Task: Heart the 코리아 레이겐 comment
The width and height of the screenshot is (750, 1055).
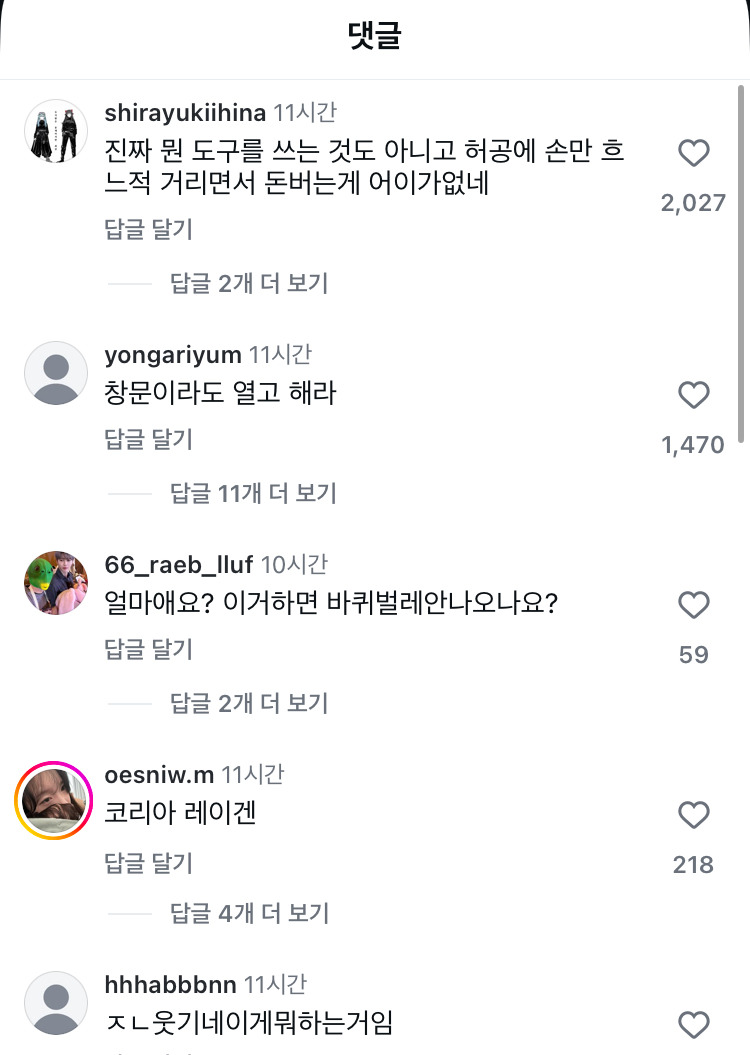Action: tap(693, 815)
